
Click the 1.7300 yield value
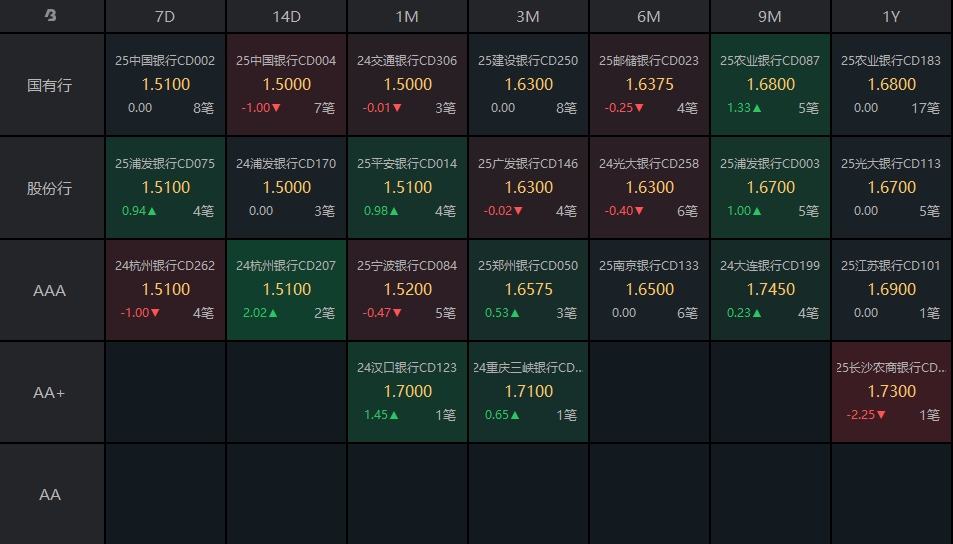(892, 391)
